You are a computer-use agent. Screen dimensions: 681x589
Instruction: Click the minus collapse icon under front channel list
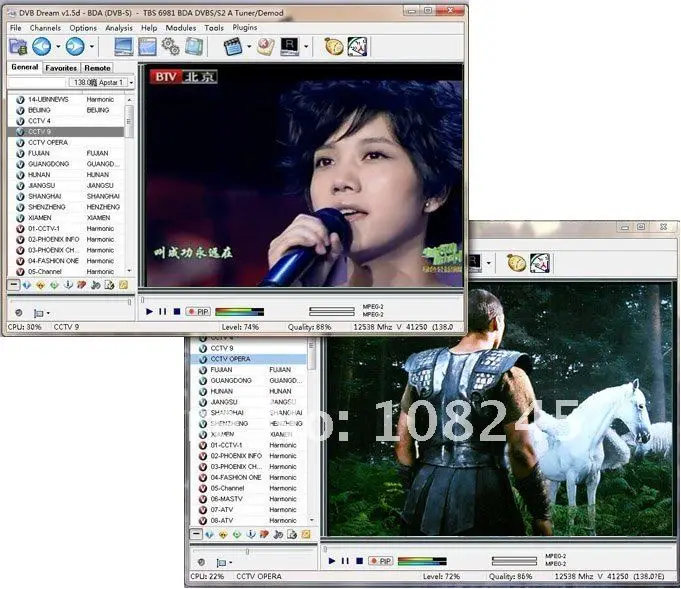click(14, 285)
